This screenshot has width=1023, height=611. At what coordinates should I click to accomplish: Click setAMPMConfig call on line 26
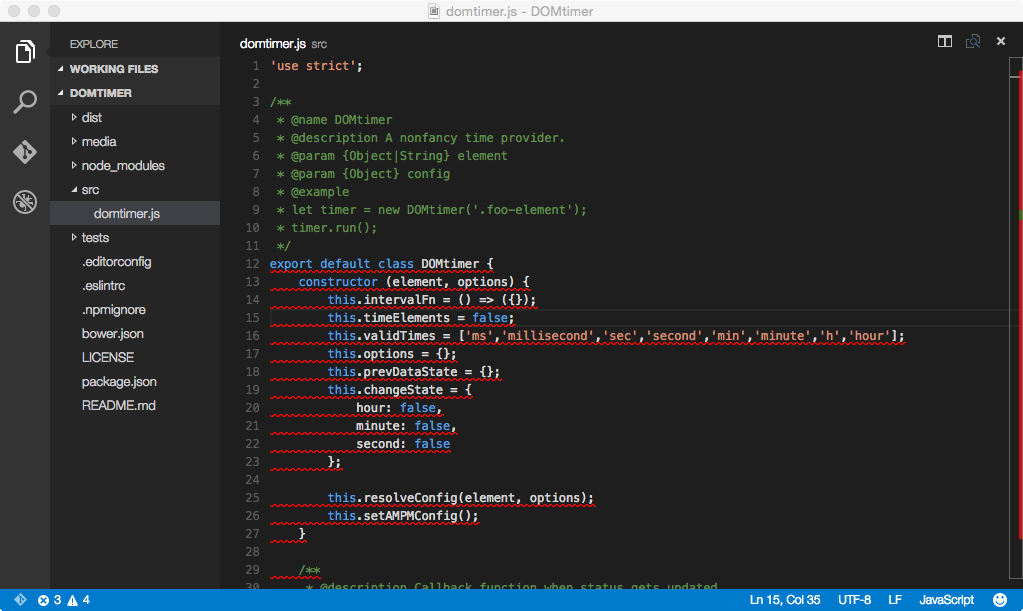click(420, 516)
